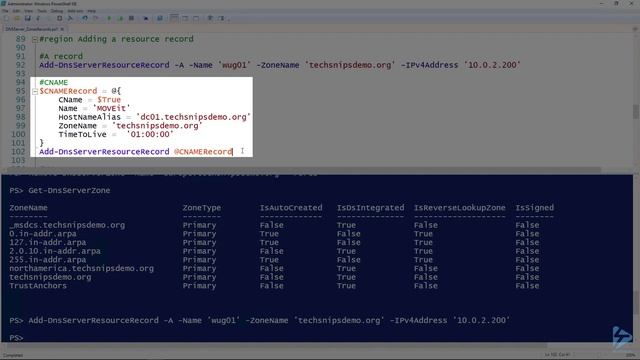
Task: Click the Show Command Add-on icon
Action: click(x=221, y=18)
